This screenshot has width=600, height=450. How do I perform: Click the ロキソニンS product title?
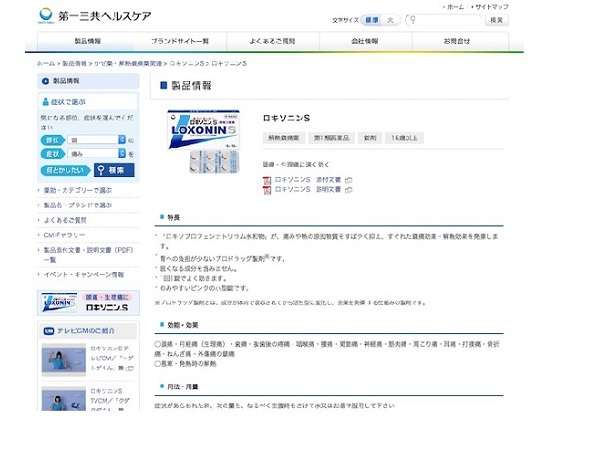tap(287, 118)
